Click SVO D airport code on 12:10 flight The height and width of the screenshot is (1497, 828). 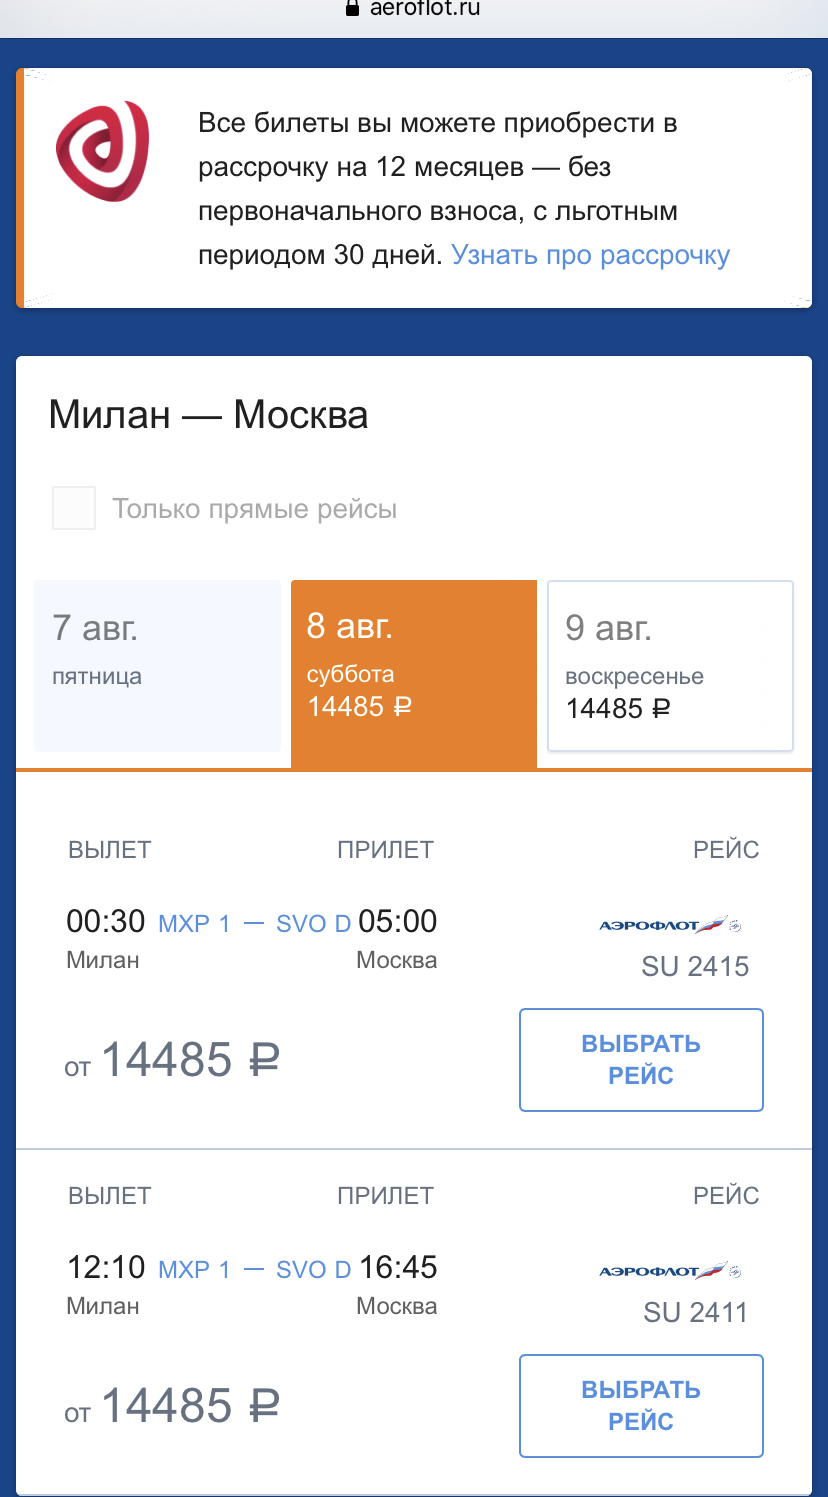(x=313, y=1269)
